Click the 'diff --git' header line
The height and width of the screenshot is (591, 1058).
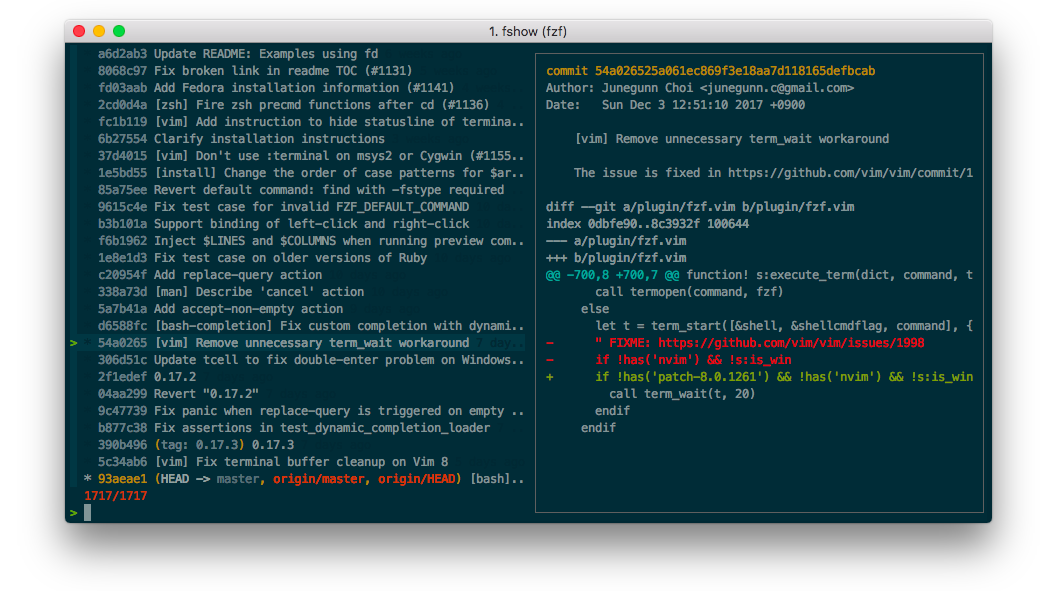point(700,207)
